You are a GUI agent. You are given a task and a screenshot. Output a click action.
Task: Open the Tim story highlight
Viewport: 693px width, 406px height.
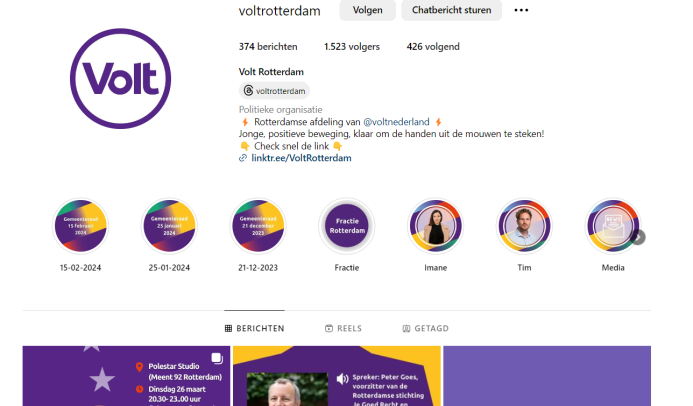(524, 226)
